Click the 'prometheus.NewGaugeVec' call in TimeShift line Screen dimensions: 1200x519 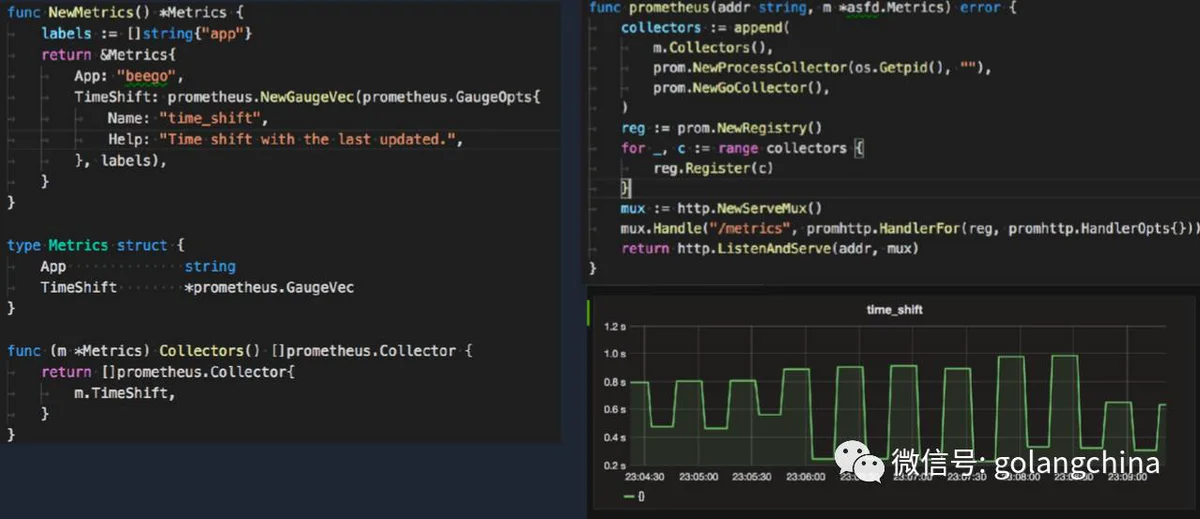click(260, 97)
